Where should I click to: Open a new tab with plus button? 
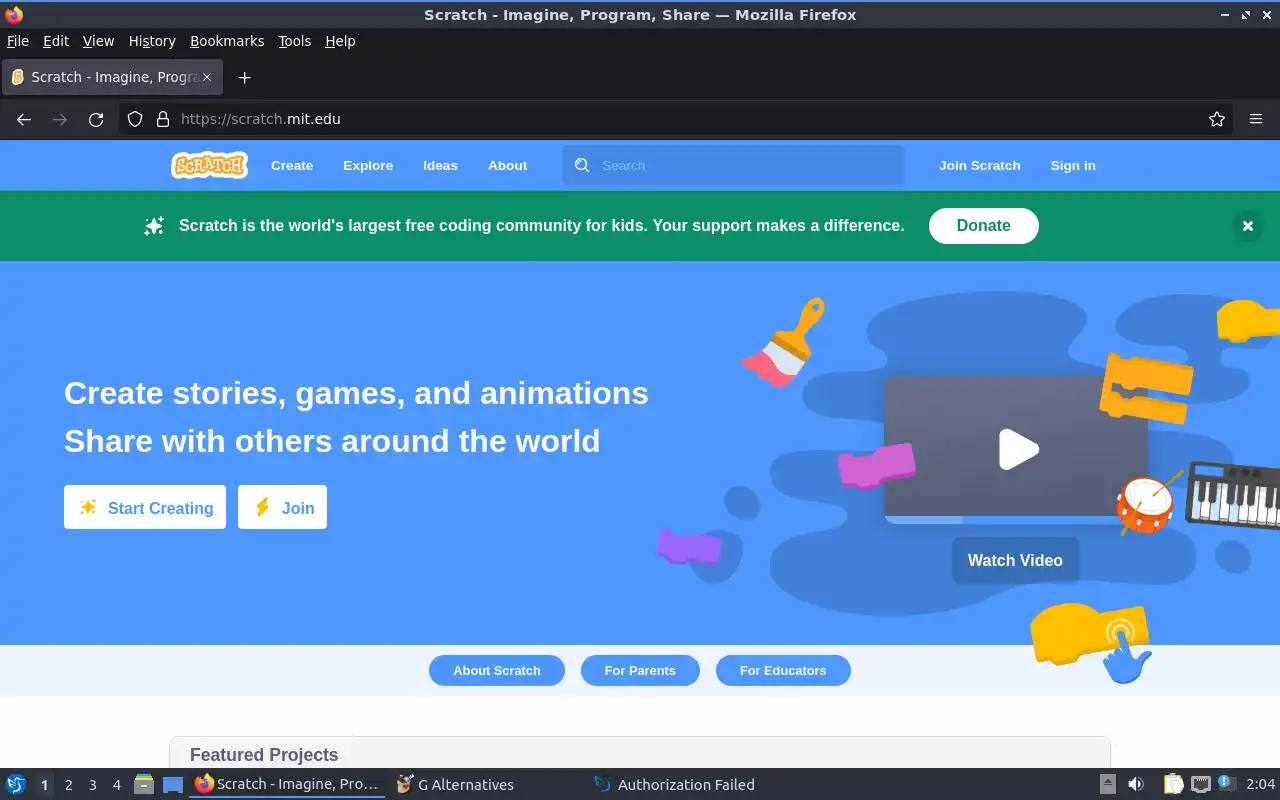[x=244, y=77]
